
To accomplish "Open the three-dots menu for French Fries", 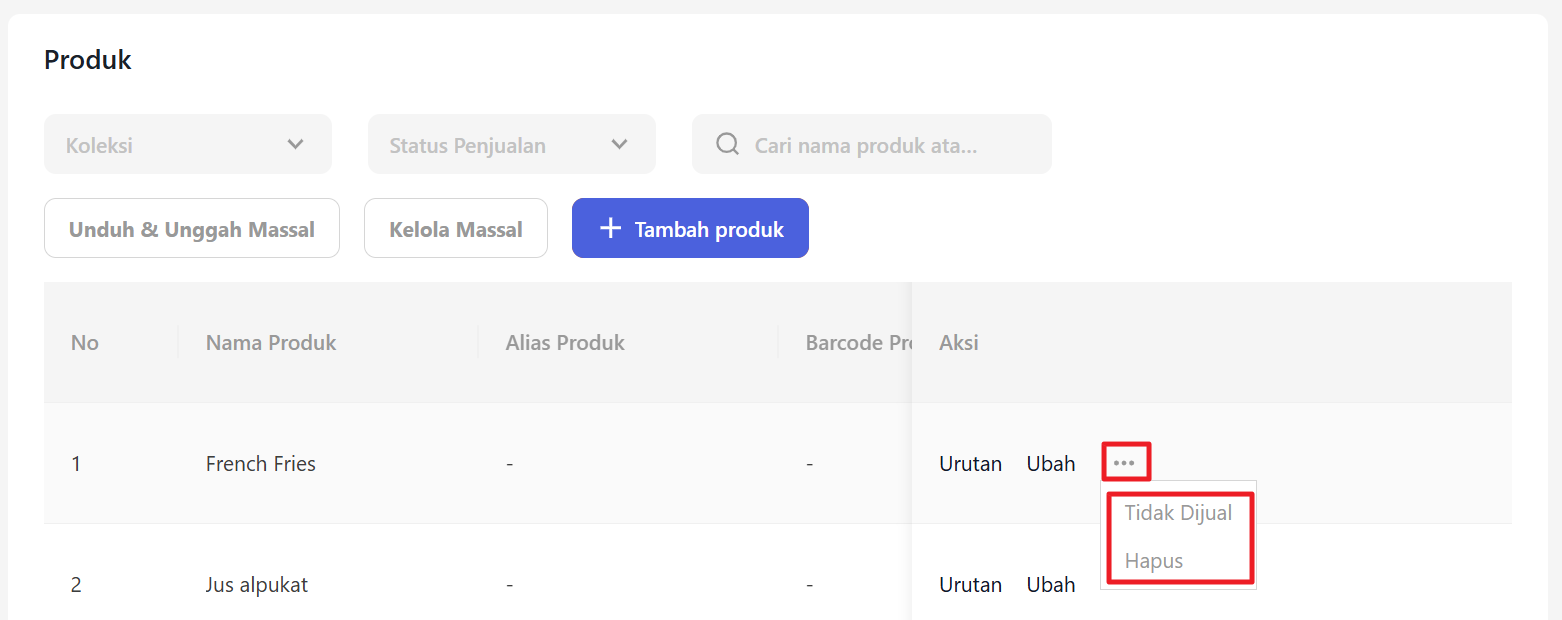I will point(1125,463).
